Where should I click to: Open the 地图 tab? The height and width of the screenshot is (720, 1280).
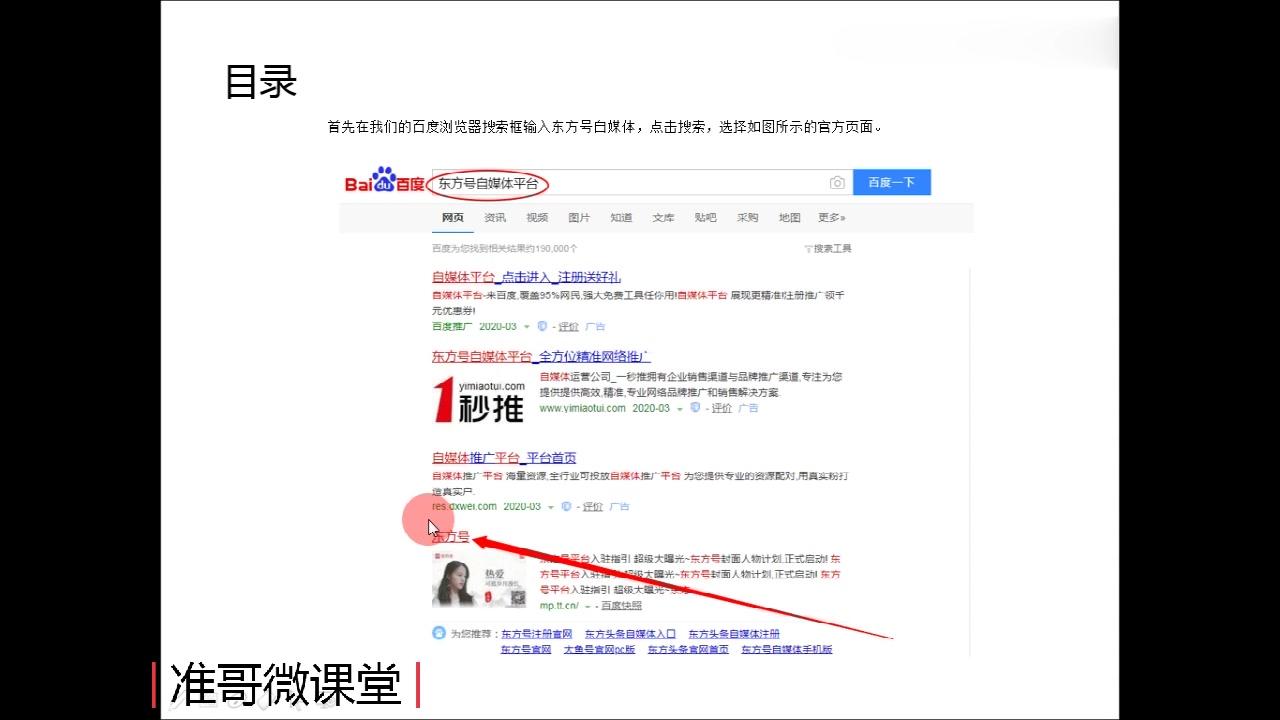click(790, 217)
